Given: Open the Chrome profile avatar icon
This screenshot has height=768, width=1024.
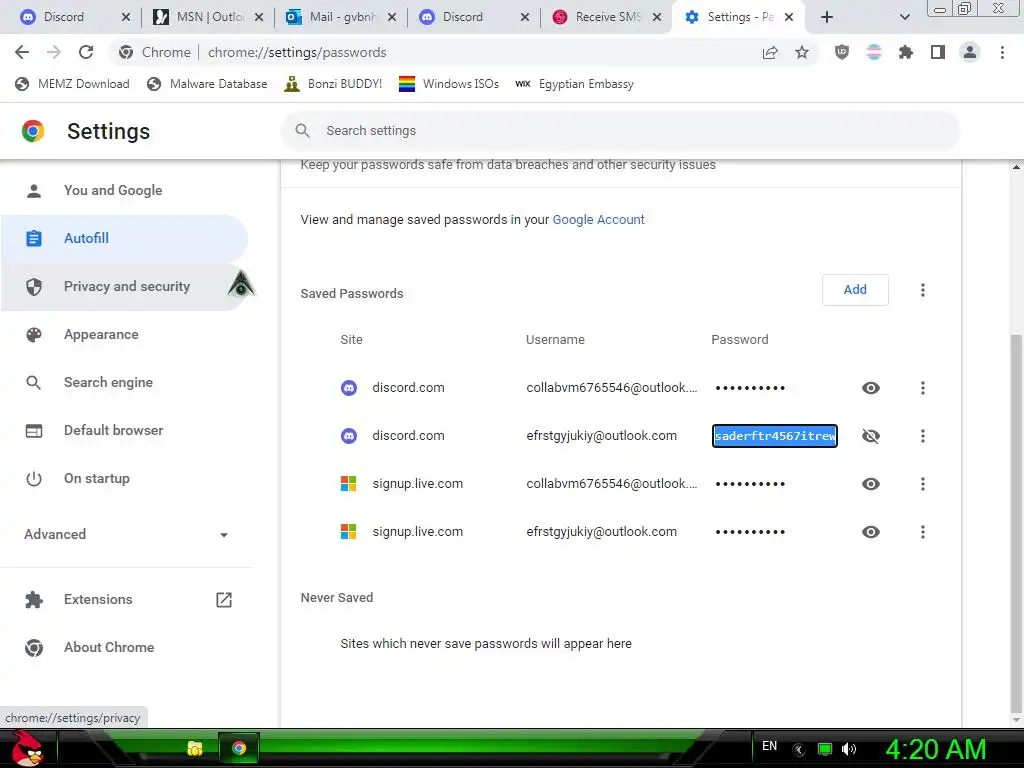Looking at the screenshot, I should (970, 52).
